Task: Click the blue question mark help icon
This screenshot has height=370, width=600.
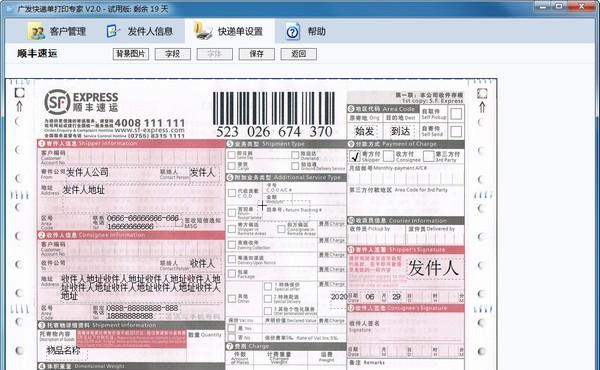Action: point(293,32)
